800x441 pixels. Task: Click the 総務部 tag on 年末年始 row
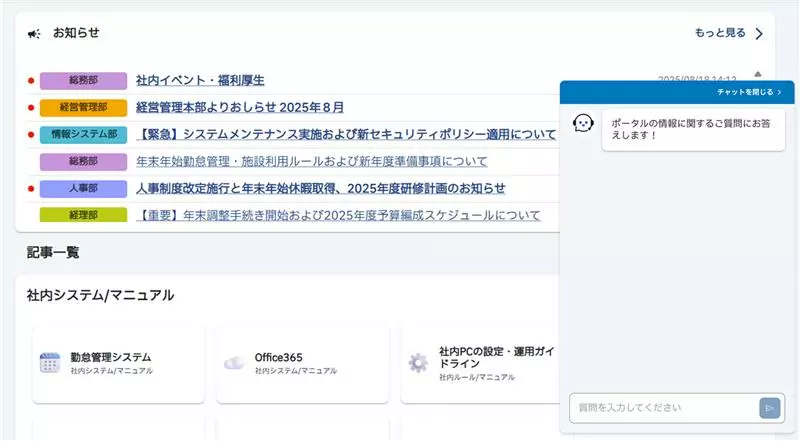click(84, 162)
